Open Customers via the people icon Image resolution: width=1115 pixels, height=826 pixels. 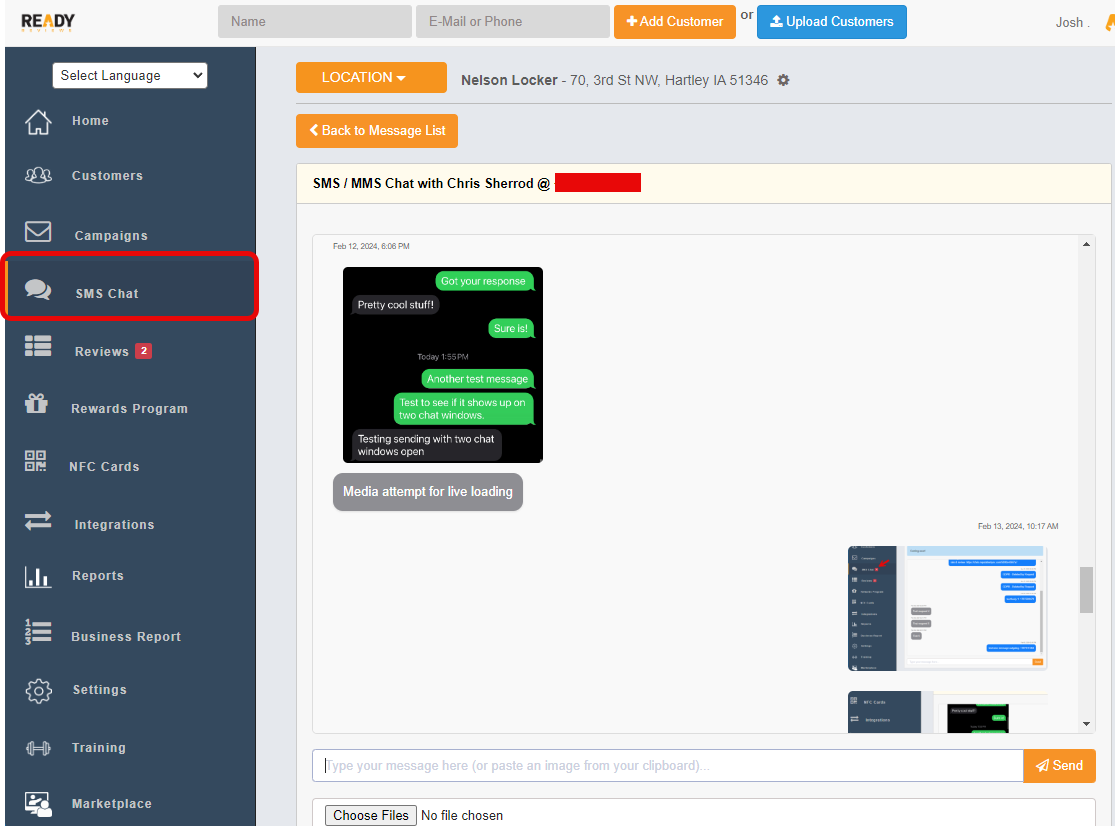point(38,176)
